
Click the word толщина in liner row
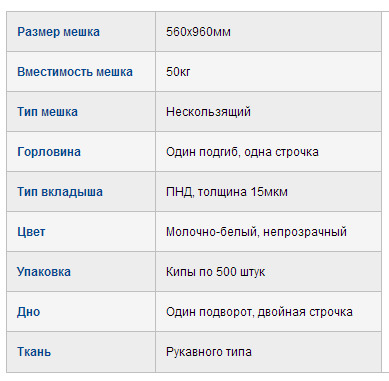coord(222,192)
